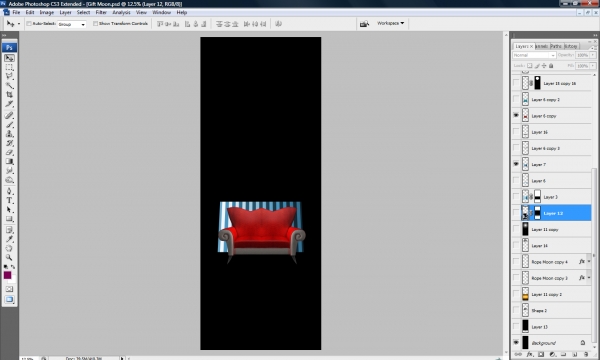Show Layer 13 by its visibility box
Viewport: 600px width, 360px height.
point(516,326)
